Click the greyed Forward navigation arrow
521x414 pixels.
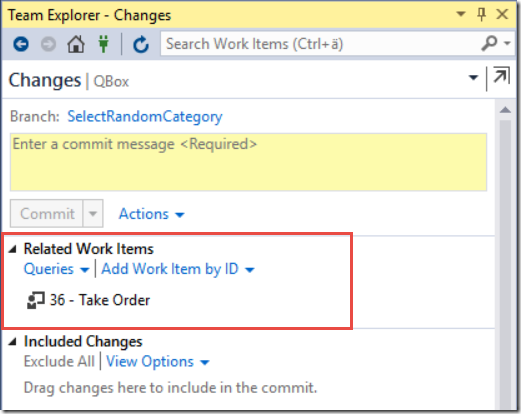pos(48,44)
